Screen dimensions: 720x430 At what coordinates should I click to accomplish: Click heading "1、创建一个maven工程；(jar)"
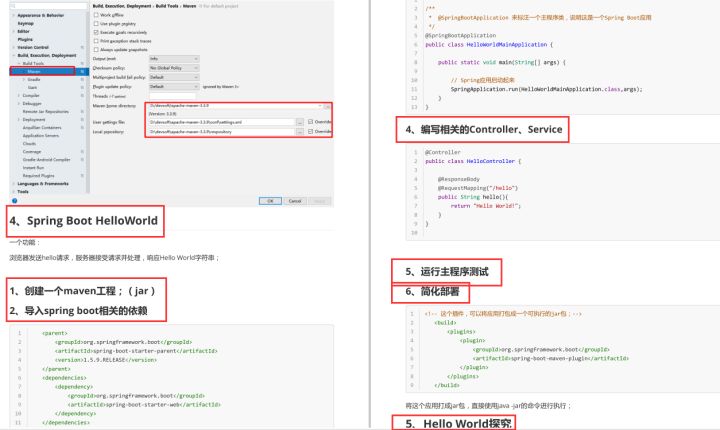pos(82,291)
